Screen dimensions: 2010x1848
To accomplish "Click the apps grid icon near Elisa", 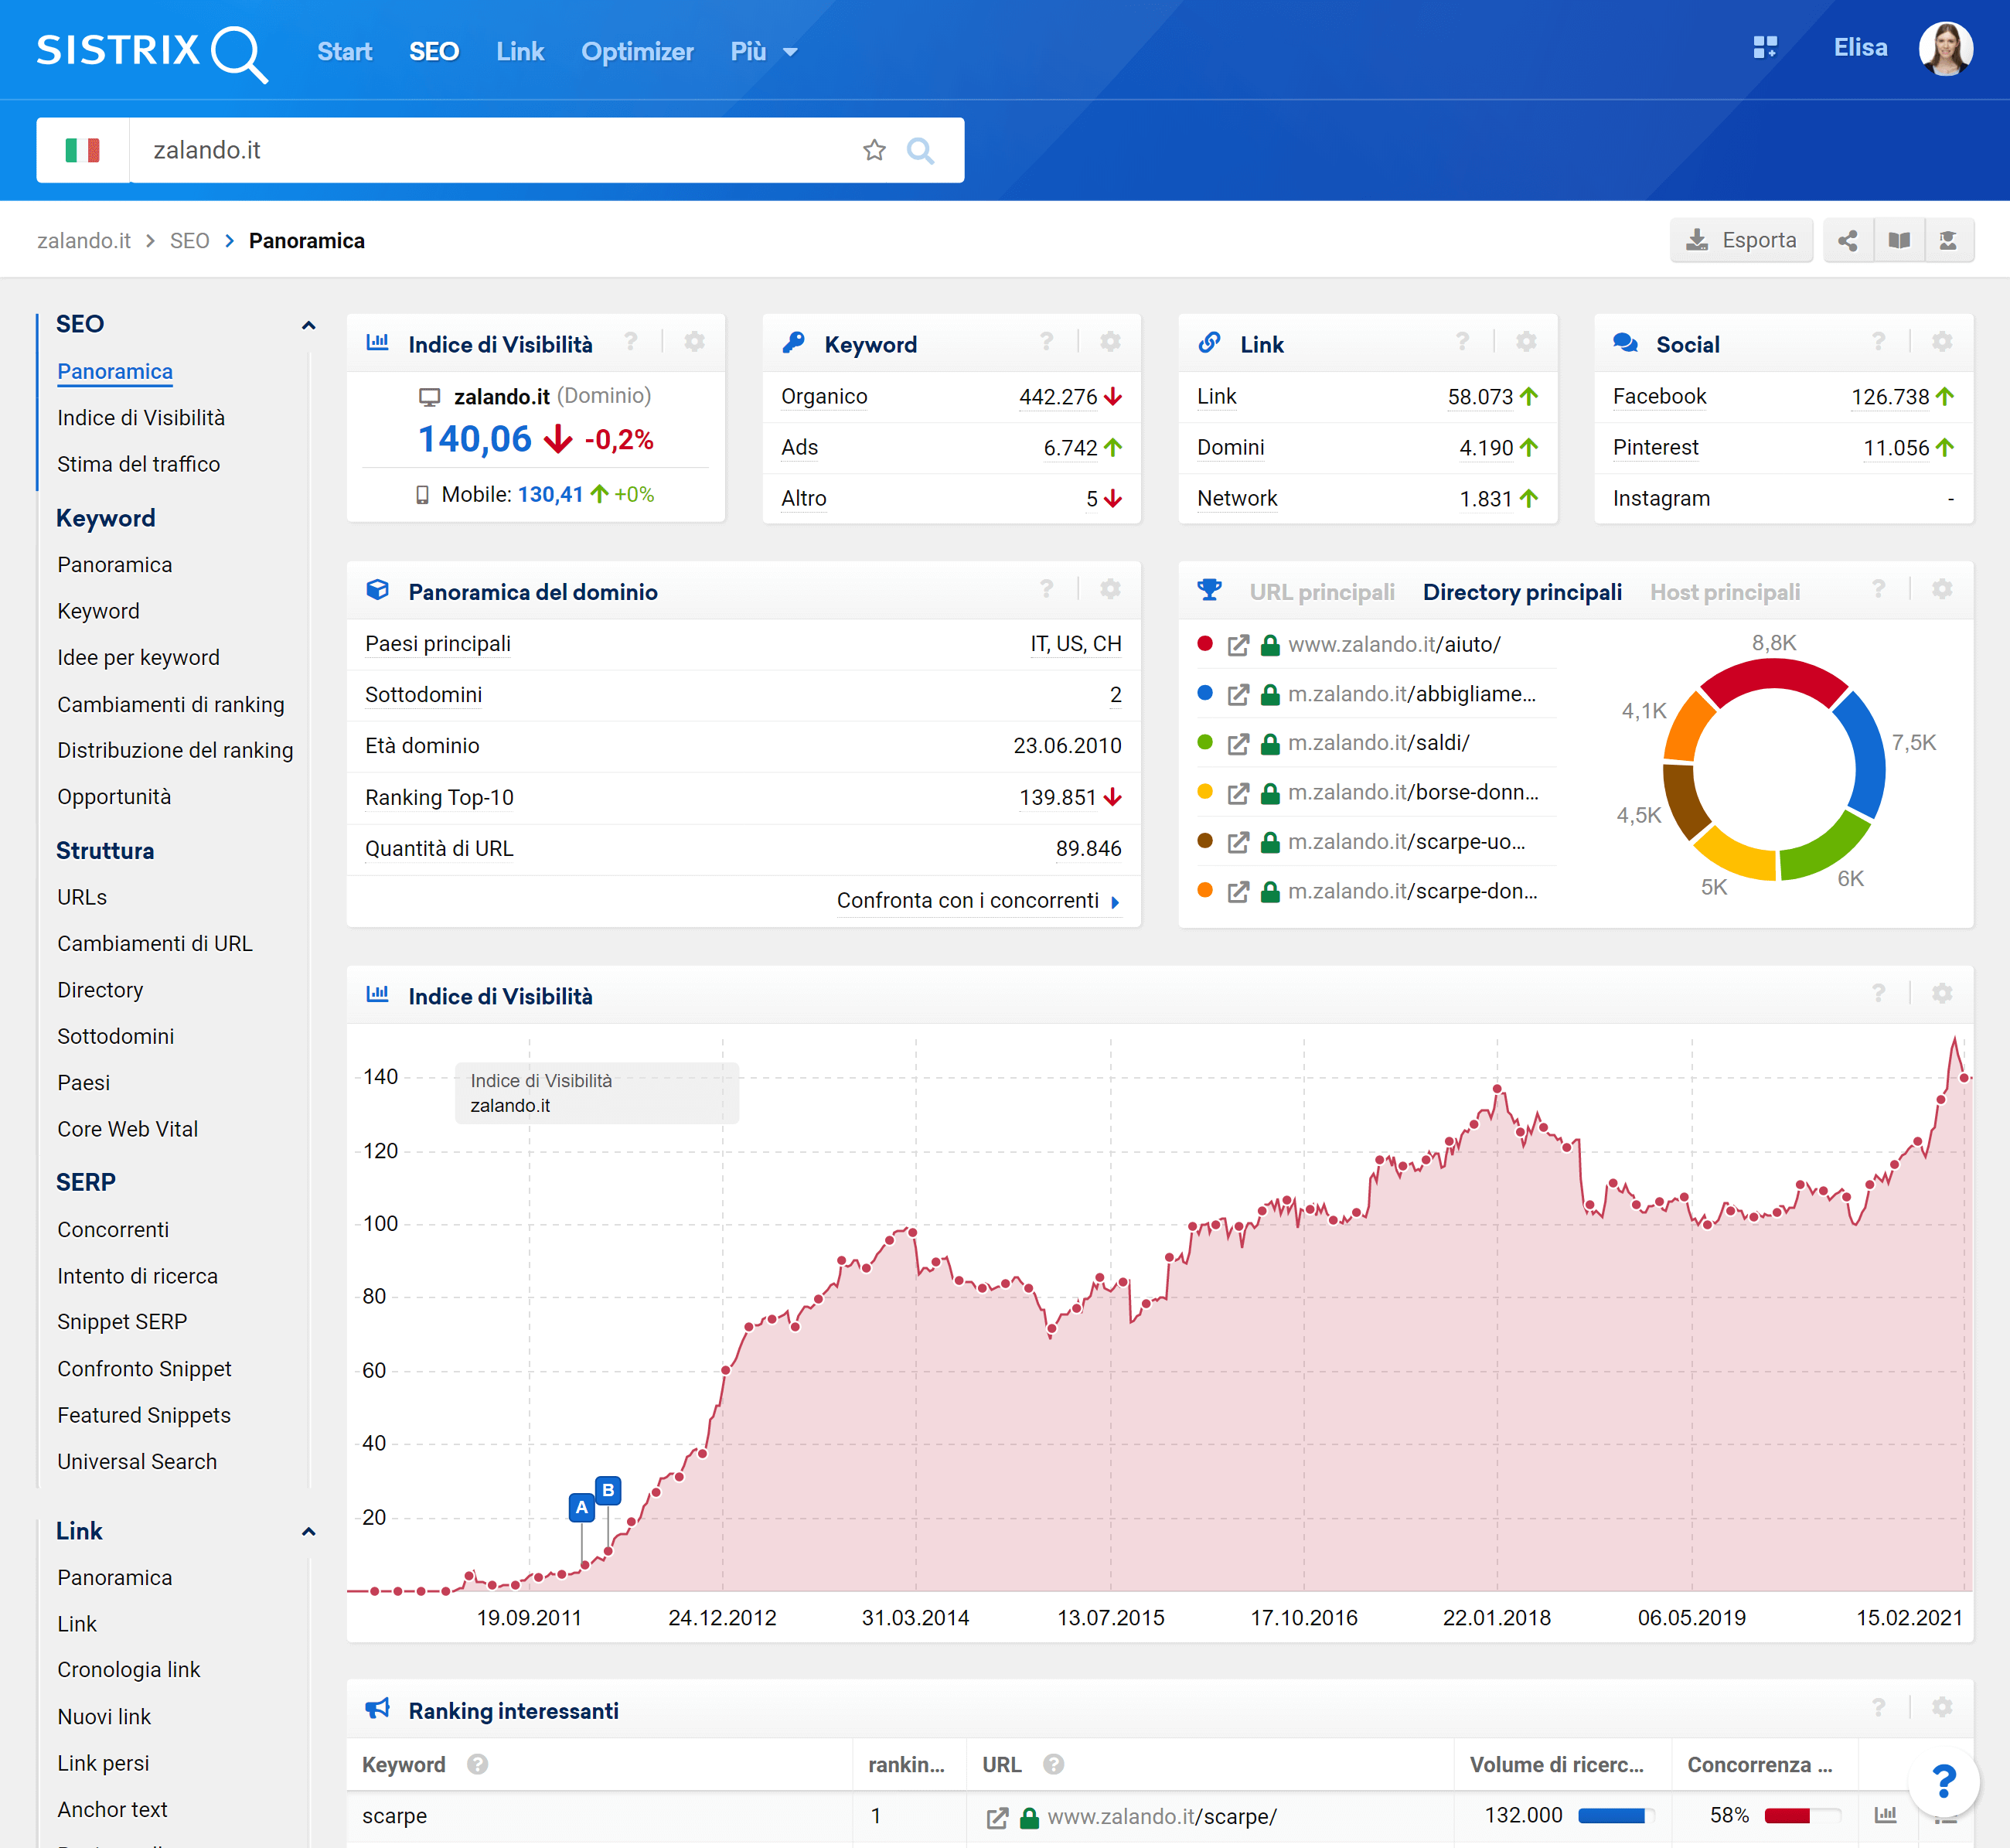I will click(x=1765, y=48).
